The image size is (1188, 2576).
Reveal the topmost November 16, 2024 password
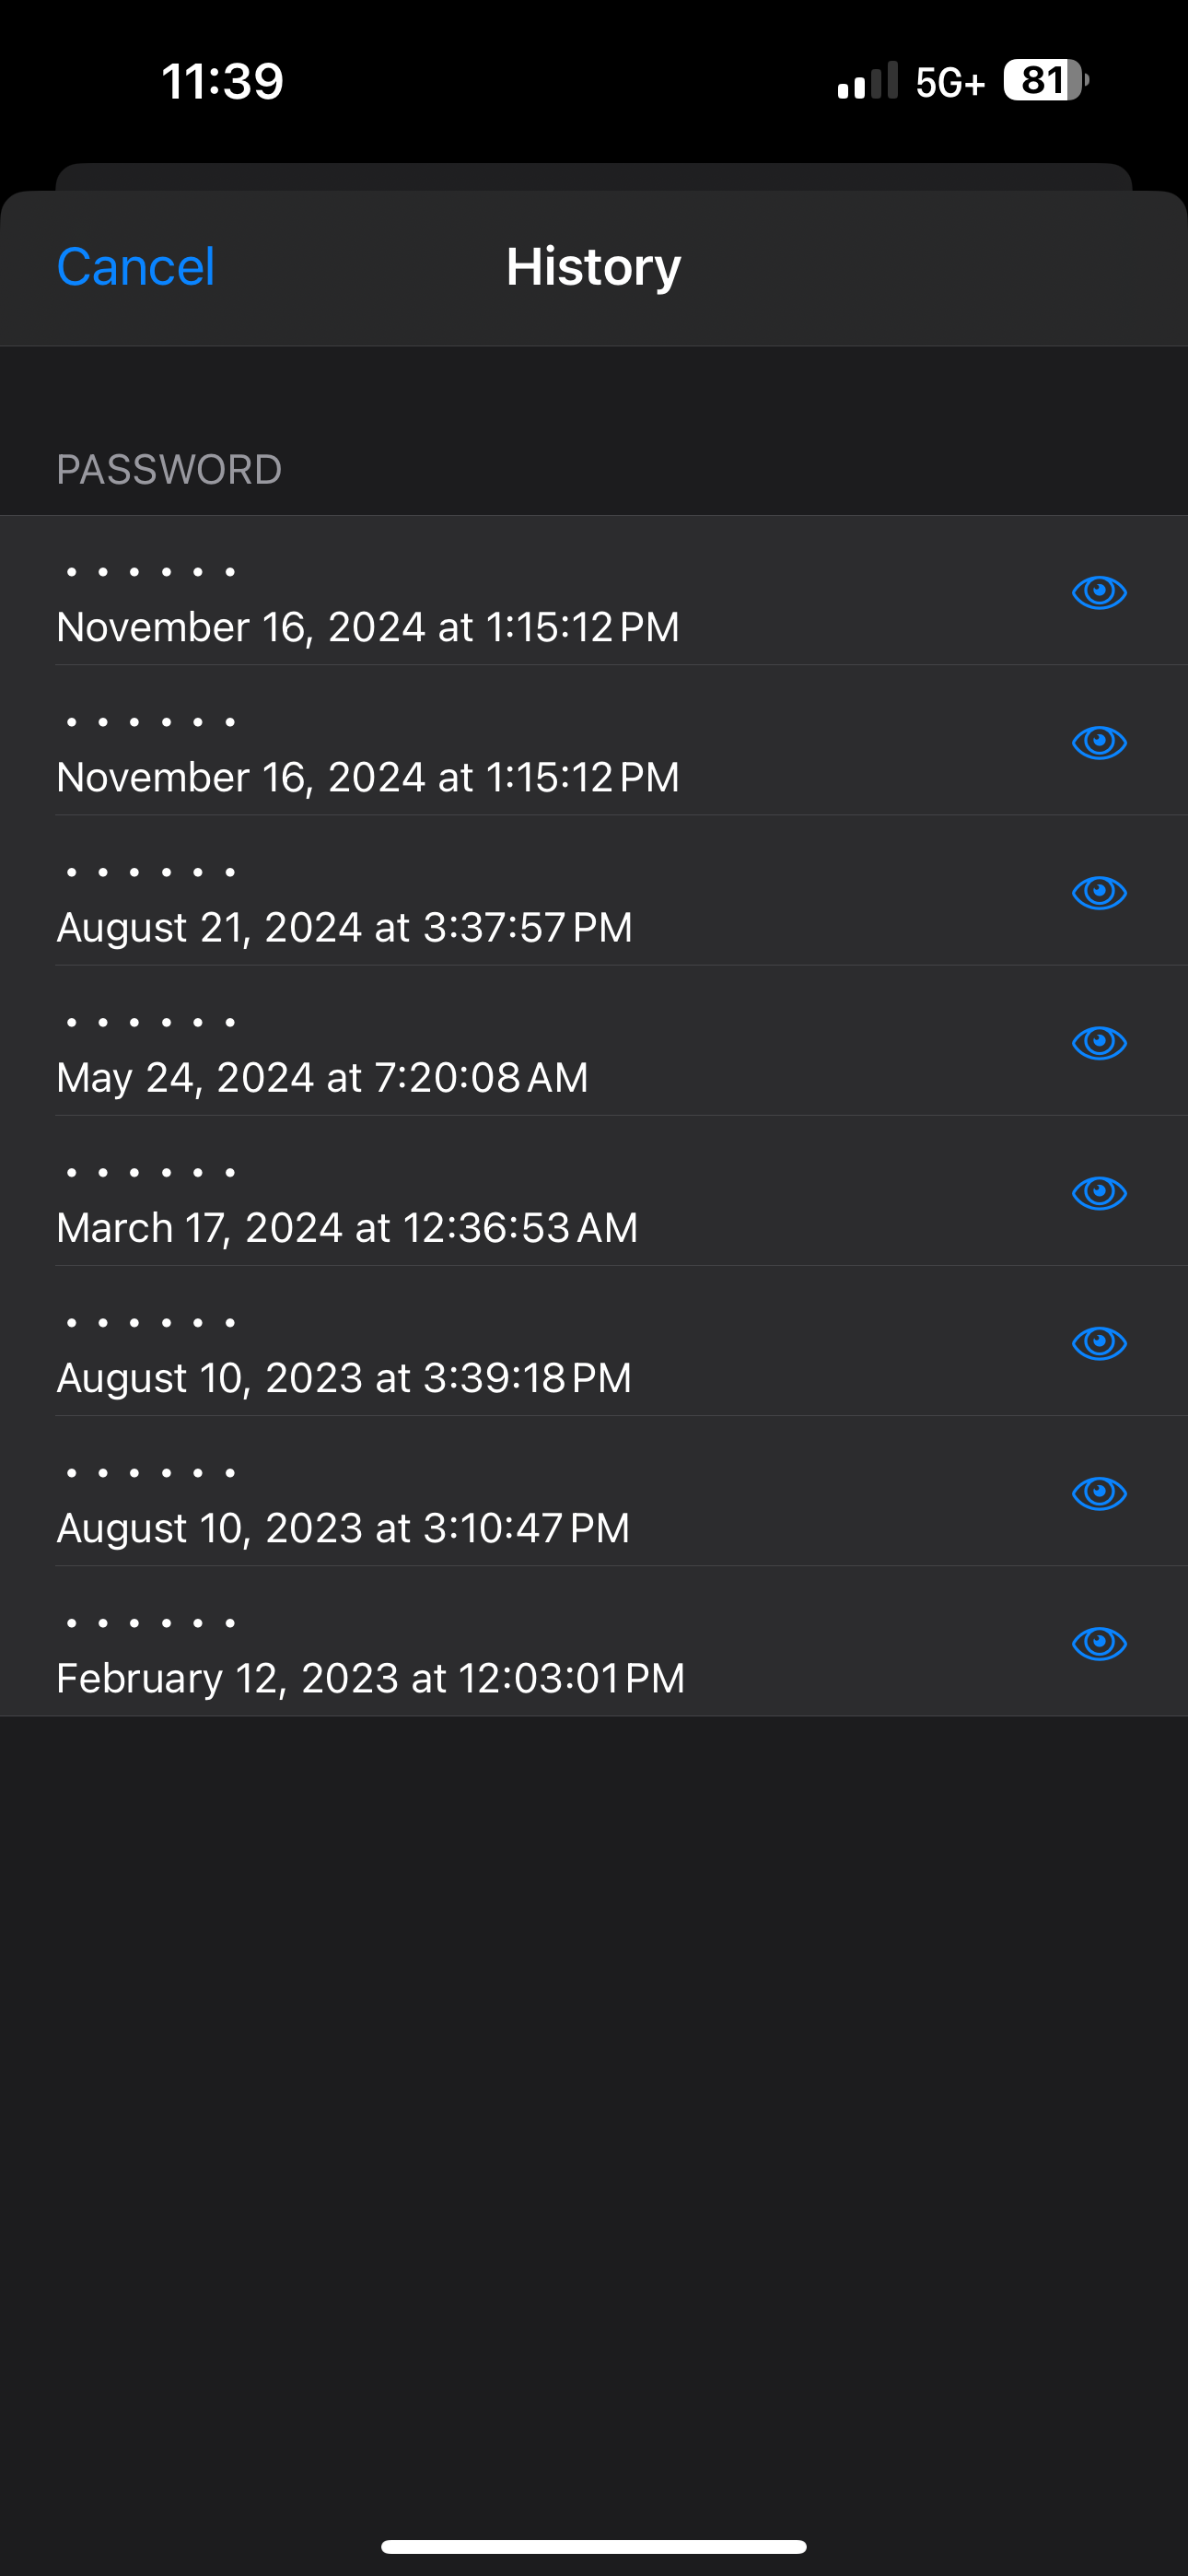point(1099,592)
